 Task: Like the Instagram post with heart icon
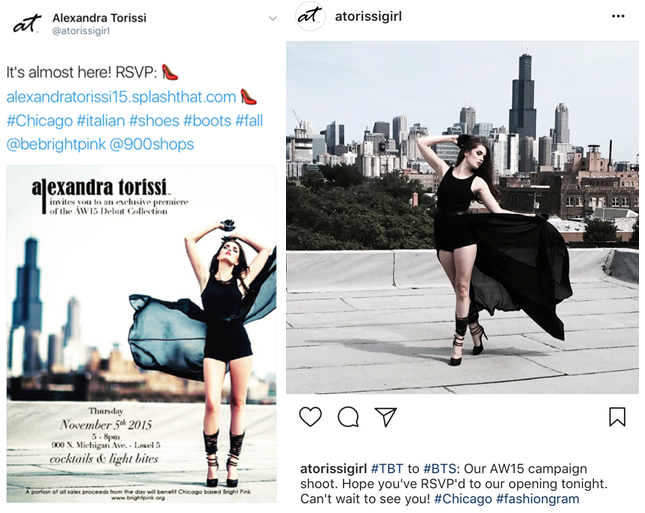click(x=310, y=416)
